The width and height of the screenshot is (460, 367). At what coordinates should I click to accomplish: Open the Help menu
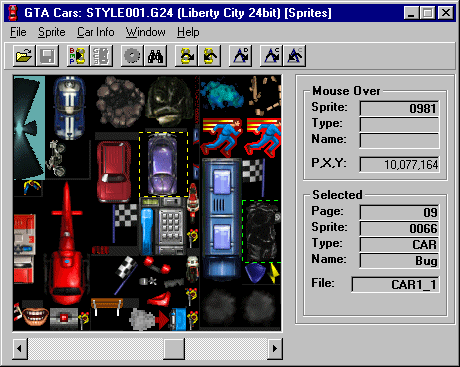click(x=188, y=32)
